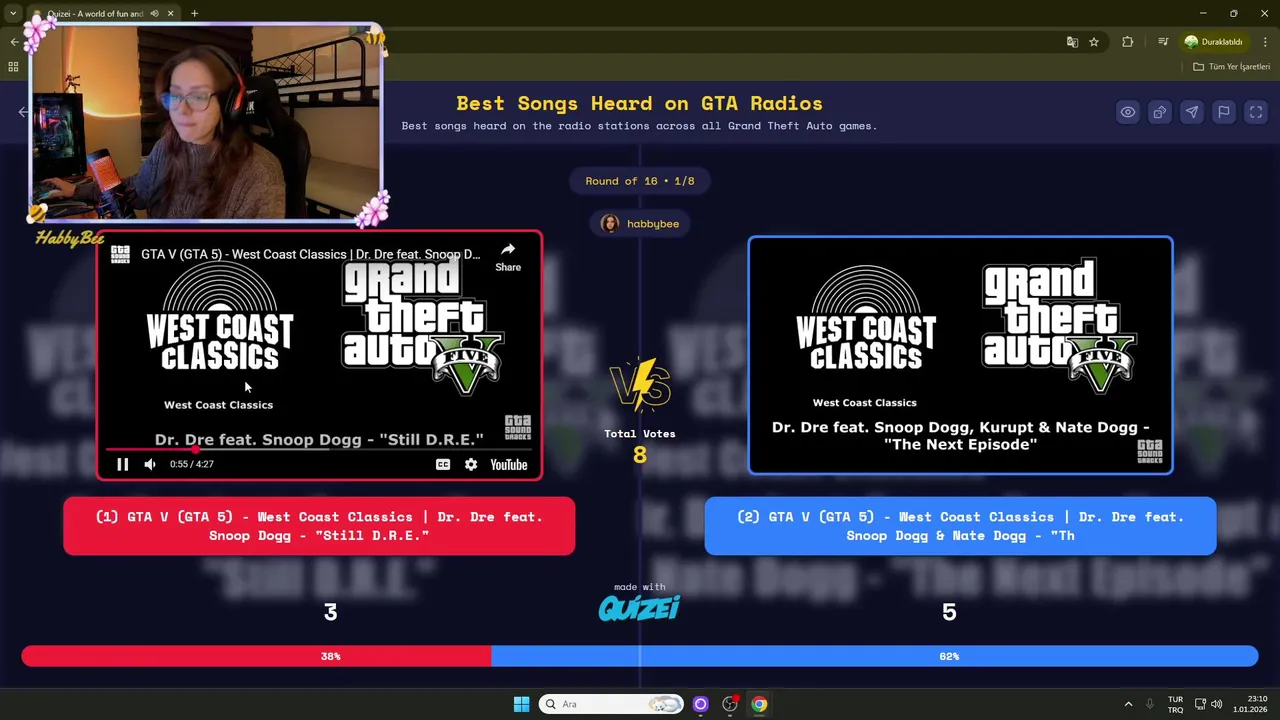1280x720 pixels.
Task: Click the dice randomize icon in the quiz header
Action: tap(1159, 112)
